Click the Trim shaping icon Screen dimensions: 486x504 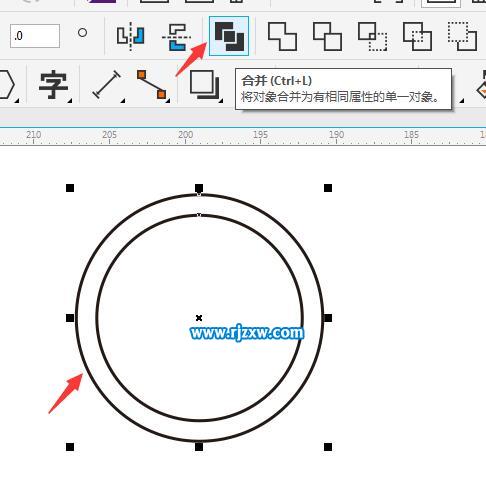(327, 36)
